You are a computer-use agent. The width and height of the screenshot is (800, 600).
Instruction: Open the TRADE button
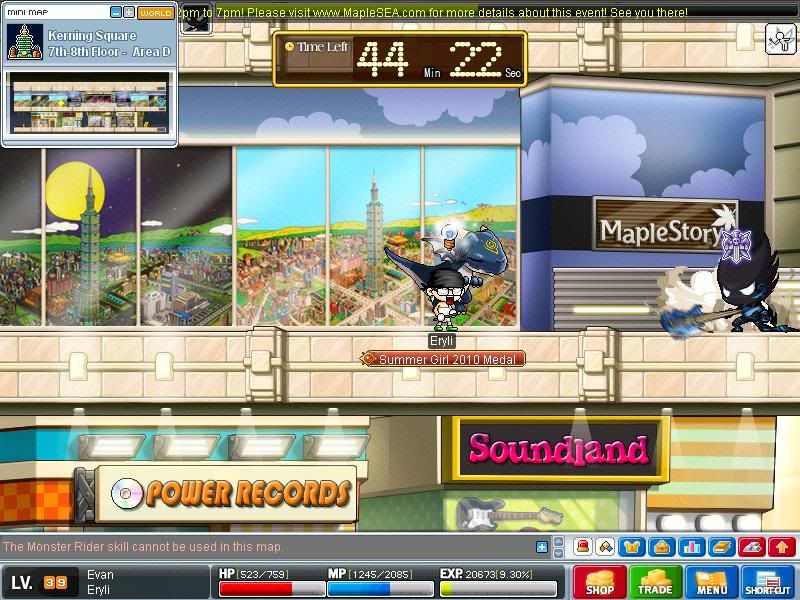pos(656,582)
